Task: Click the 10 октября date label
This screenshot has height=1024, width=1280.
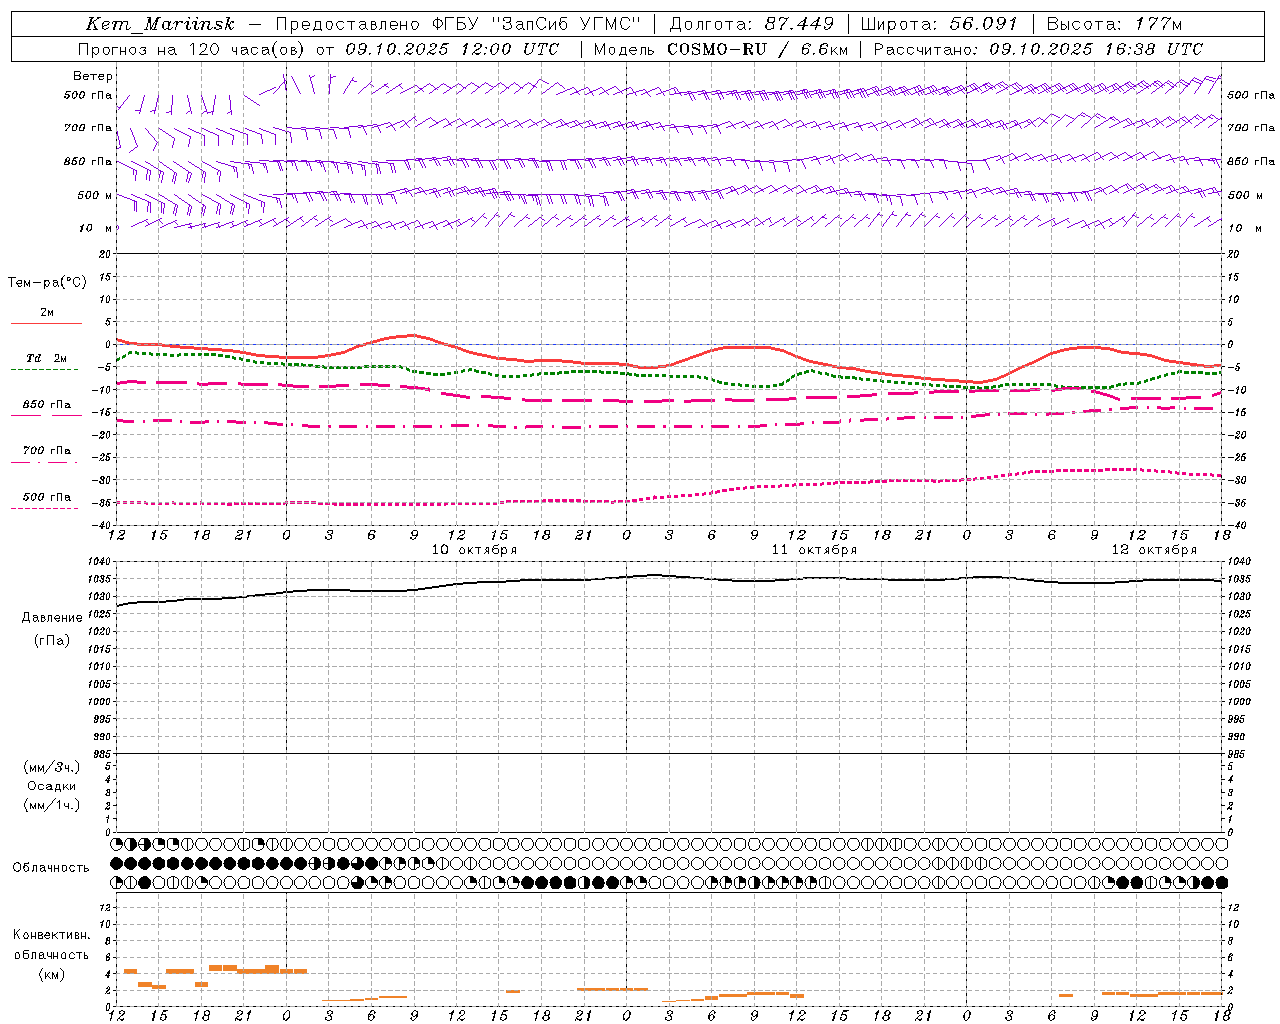Action: coord(474,550)
